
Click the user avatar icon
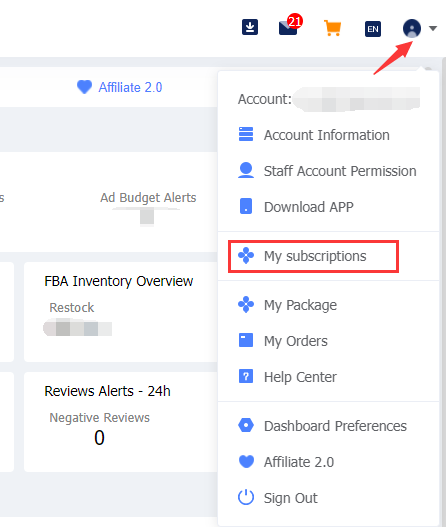click(412, 28)
